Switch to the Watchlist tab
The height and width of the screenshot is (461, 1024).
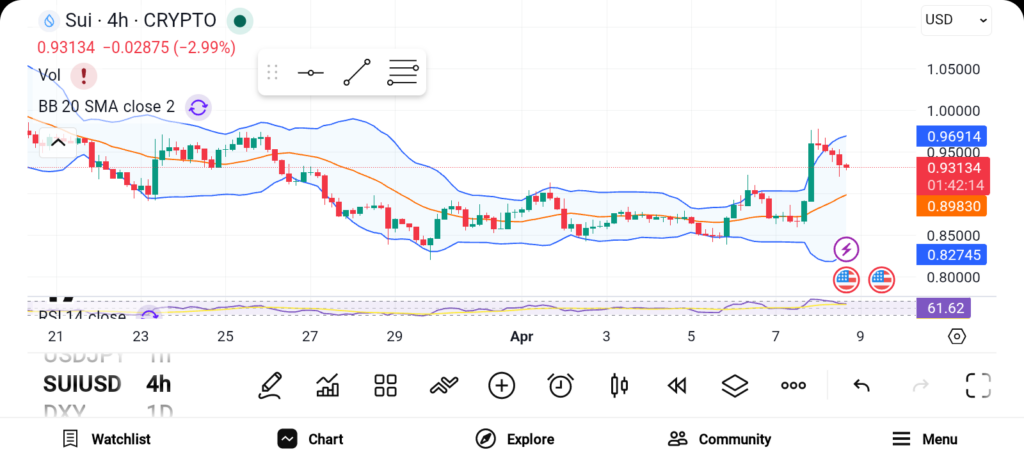[106, 439]
